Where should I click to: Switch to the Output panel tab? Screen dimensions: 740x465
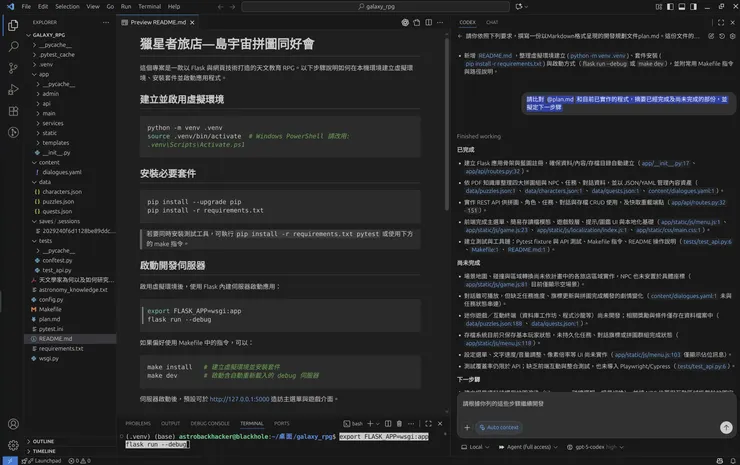coord(170,423)
